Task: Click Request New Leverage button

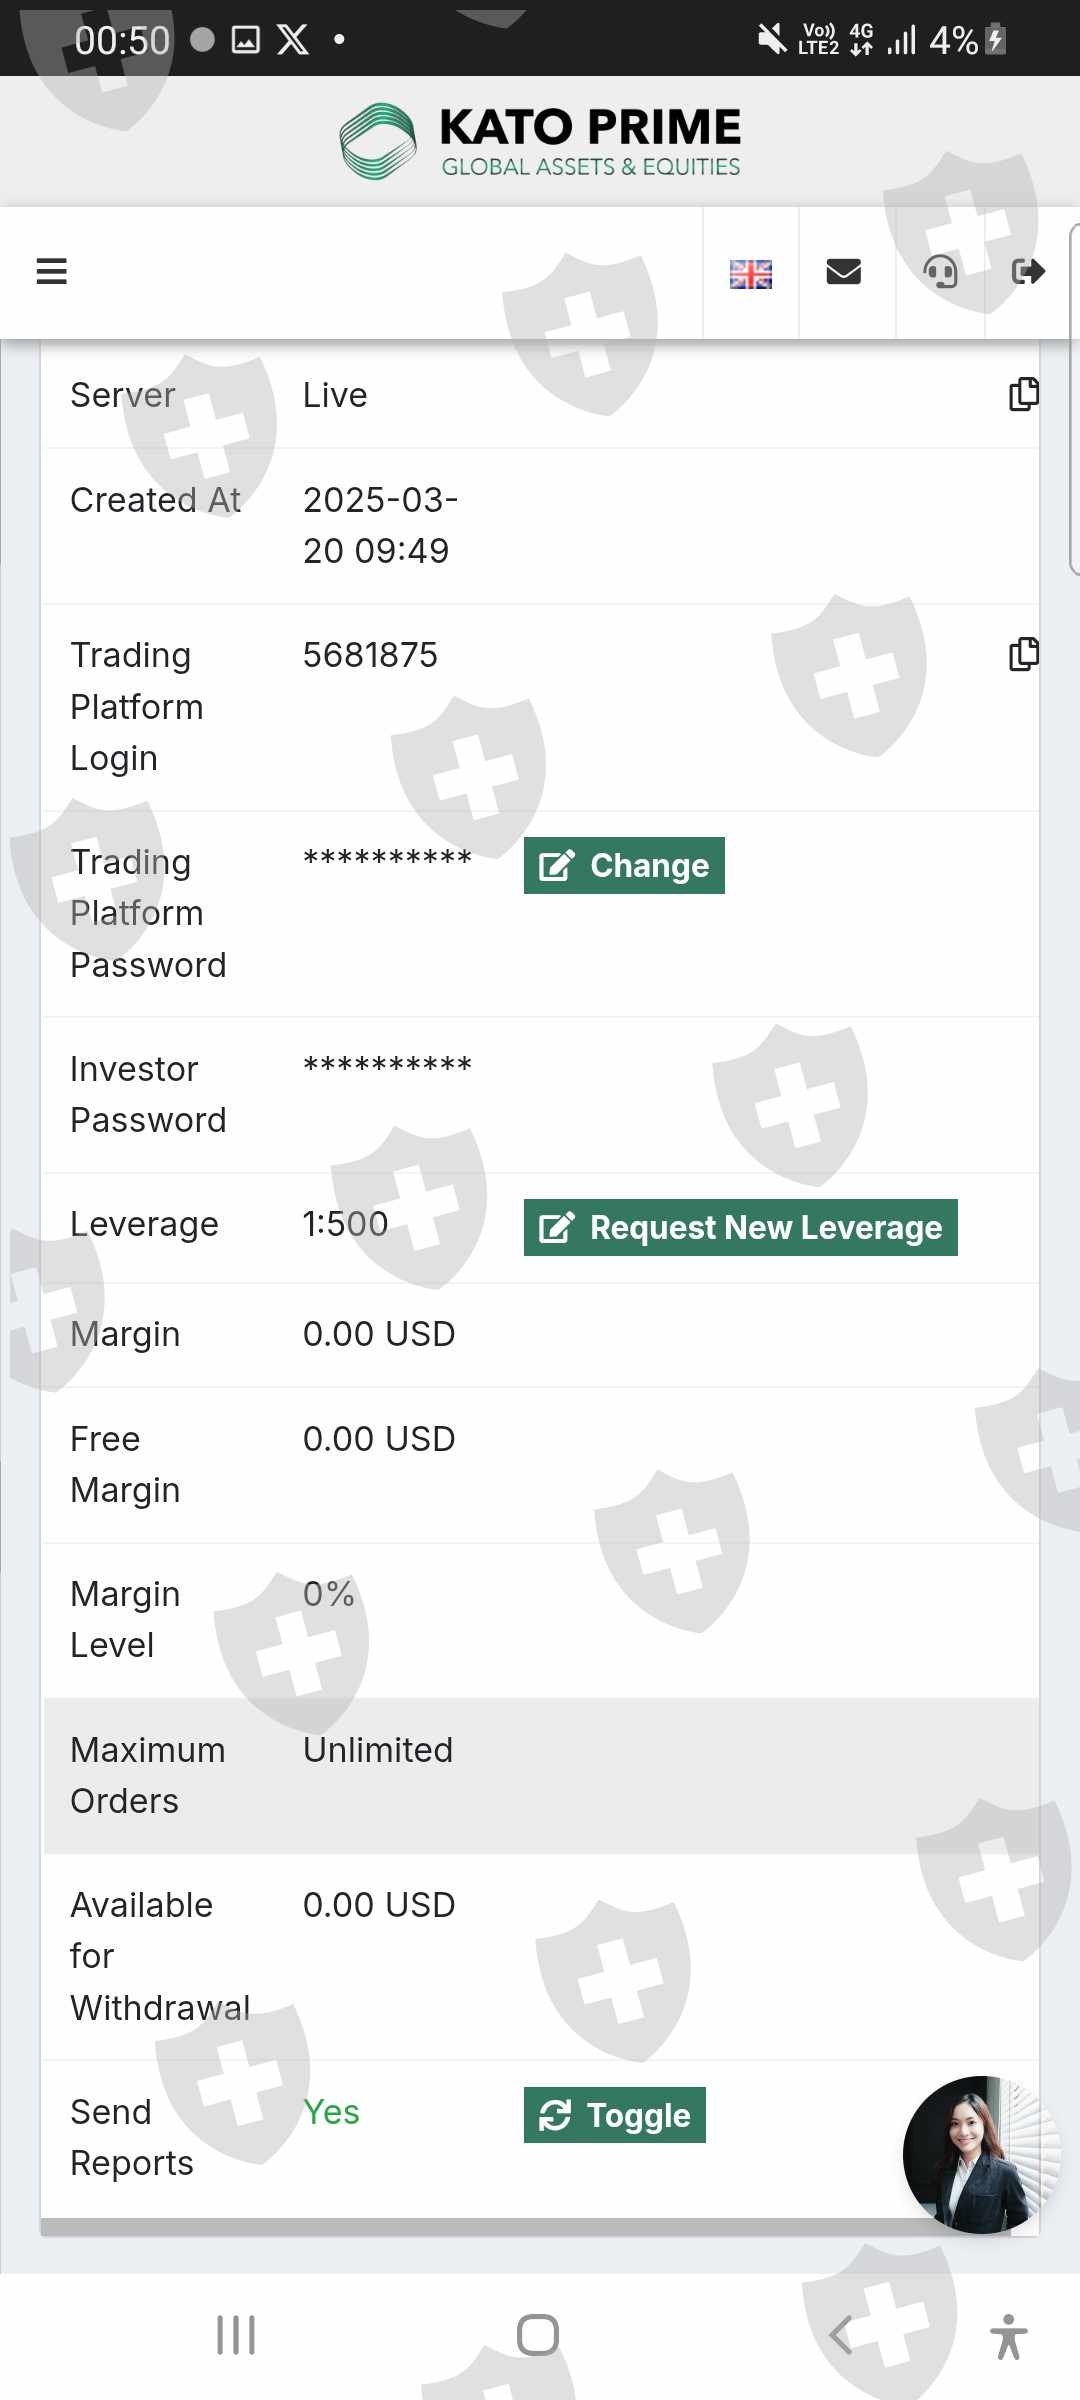Action: (740, 1227)
